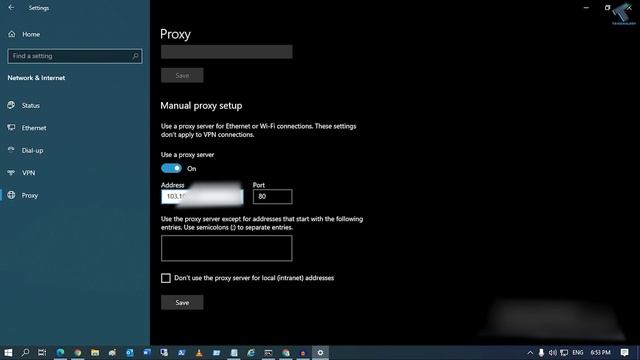This screenshot has width=640, height=360.
Task: Check Don't use proxy for local addresses
Action: (x=166, y=278)
